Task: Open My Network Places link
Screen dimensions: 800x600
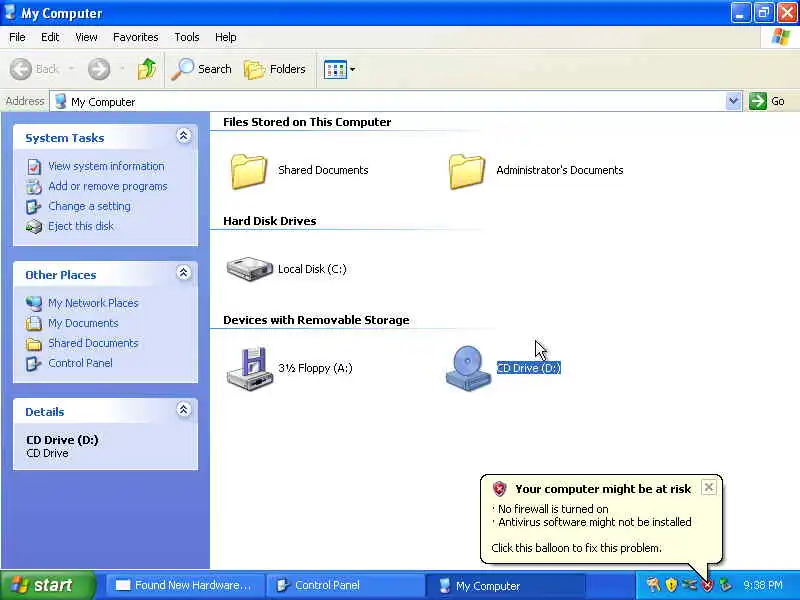Action: coord(93,303)
